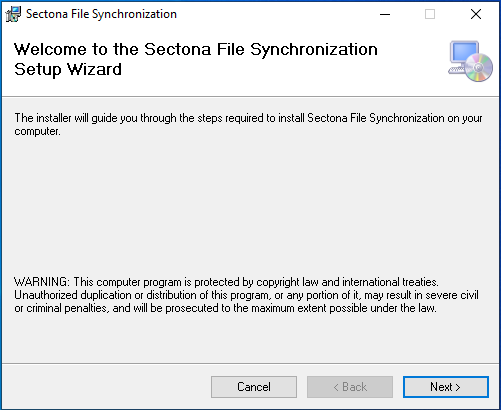Click the blue monitor in the banner graphic
Viewport: 501px width, 410px height.
(x=464, y=54)
